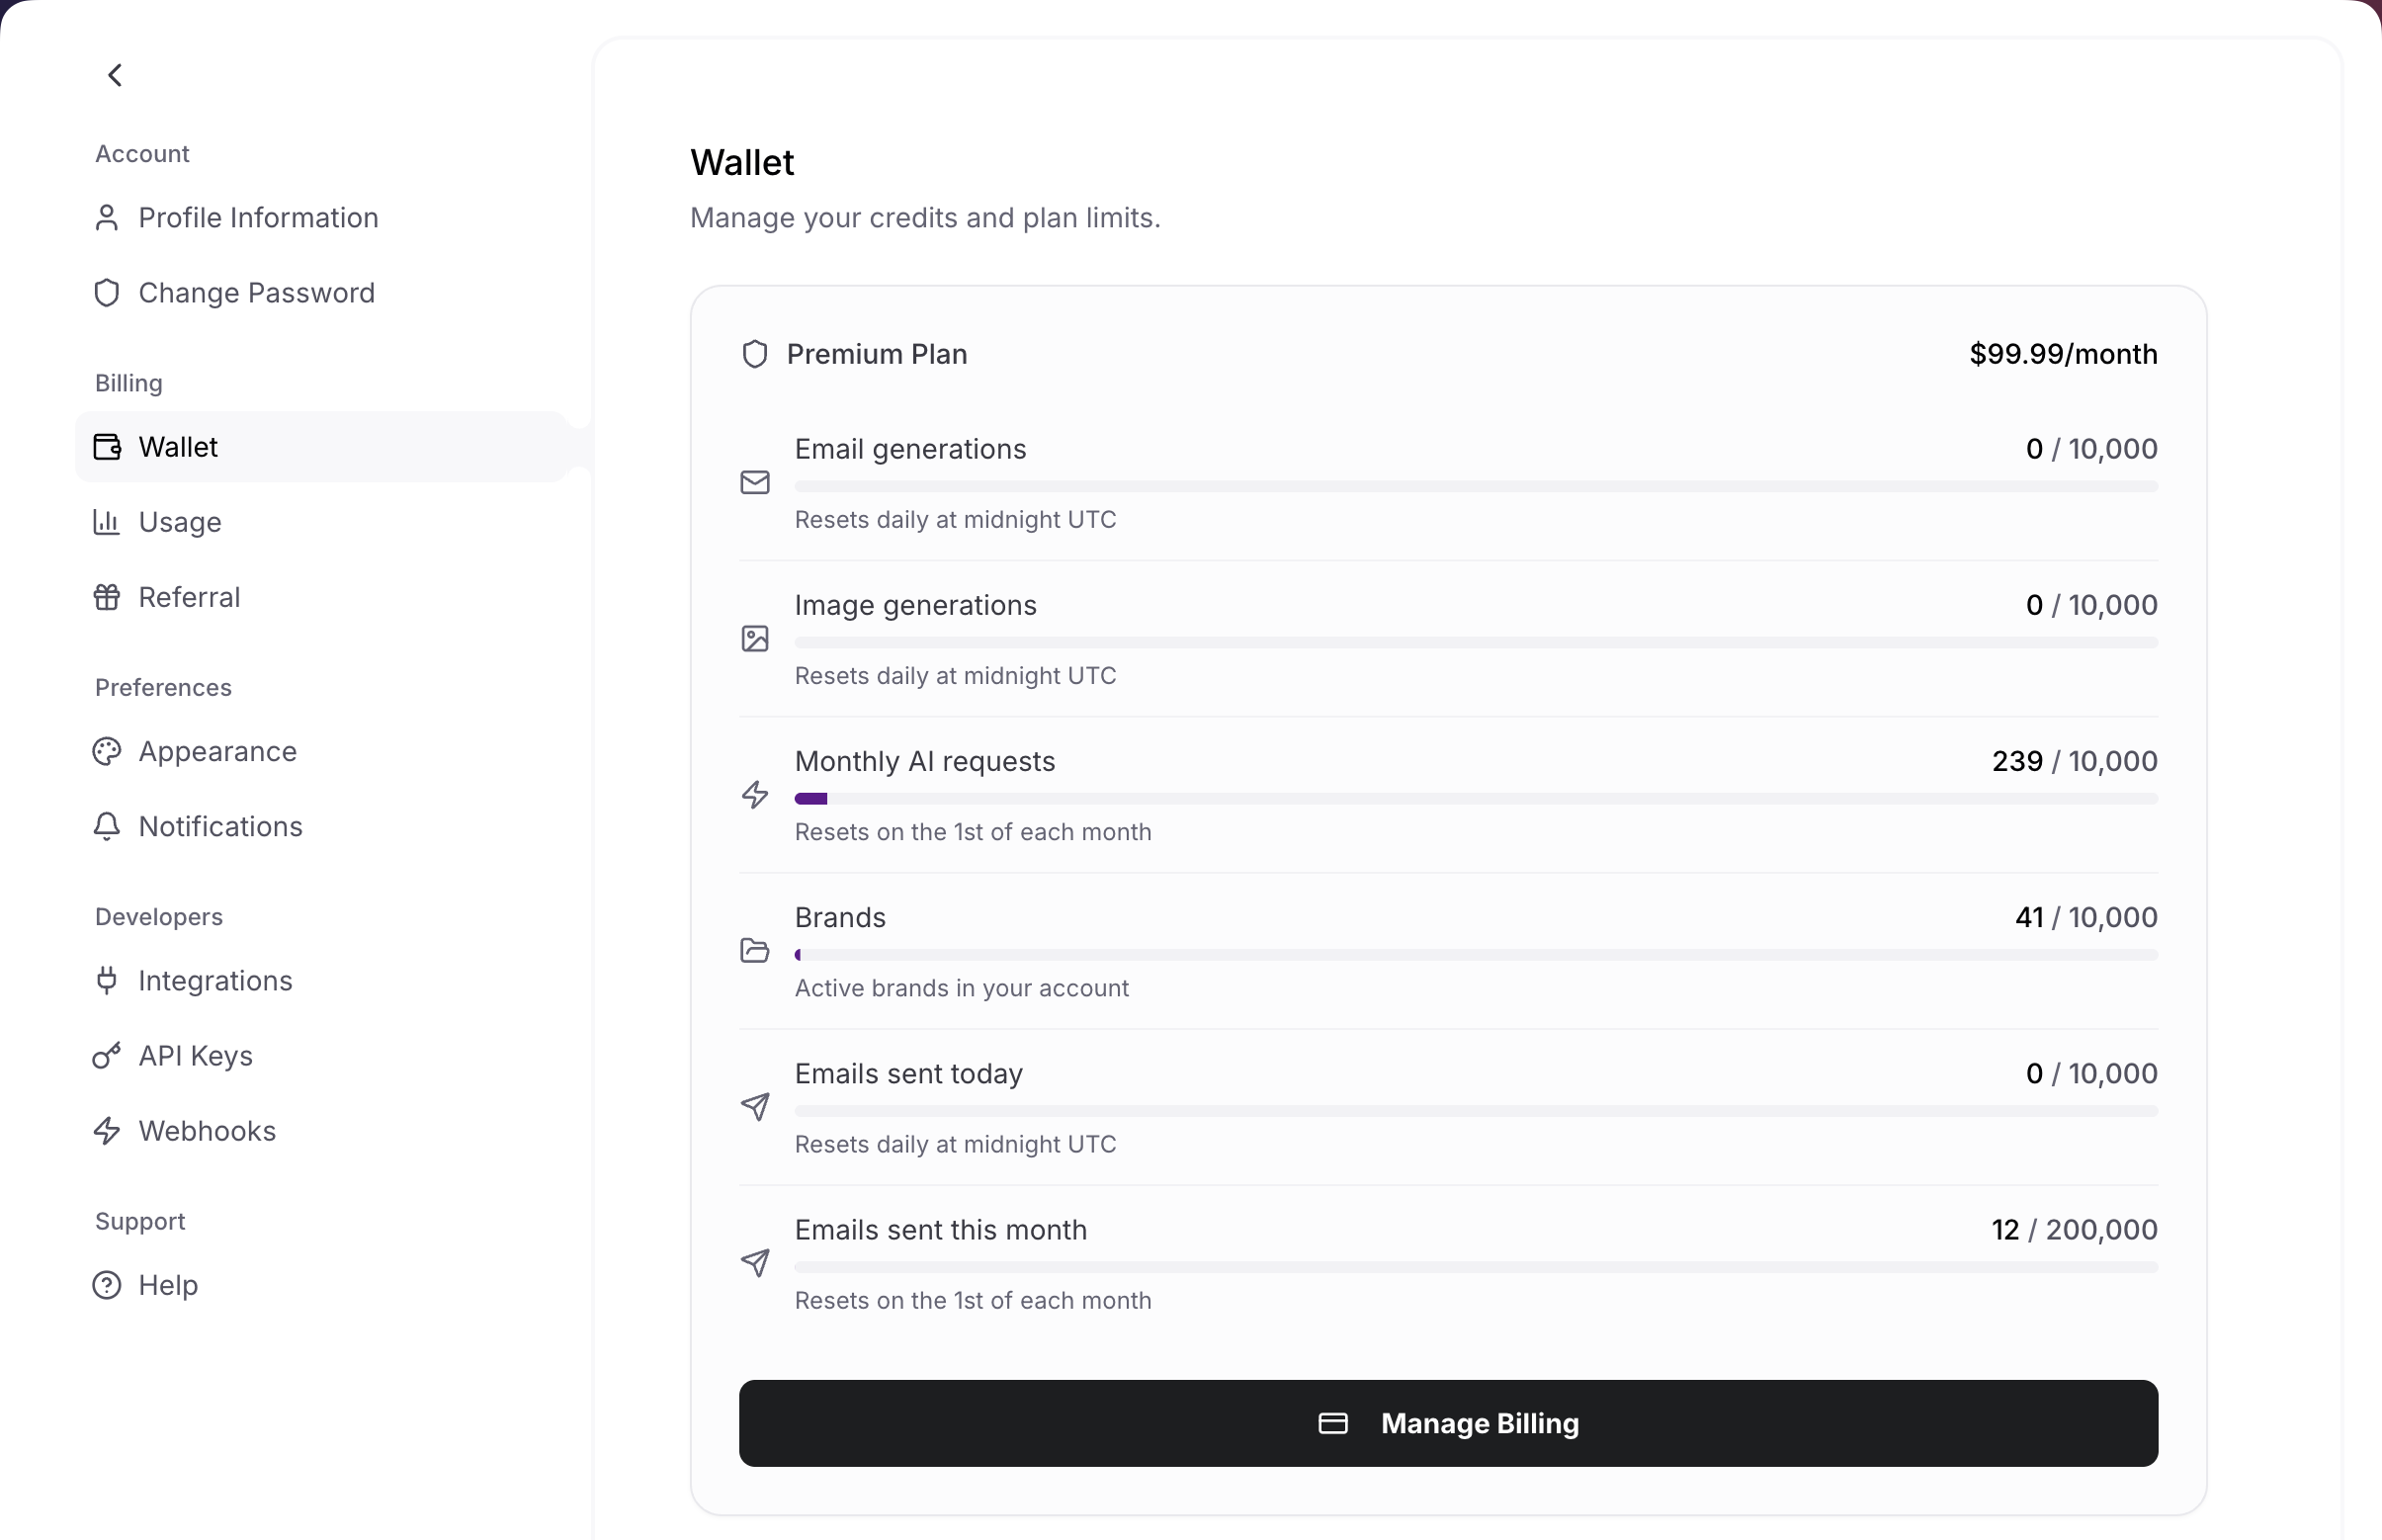Viewport: 2382px width, 1540px height.
Task: Go to Profile Information settings
Action: click(258, 218)
